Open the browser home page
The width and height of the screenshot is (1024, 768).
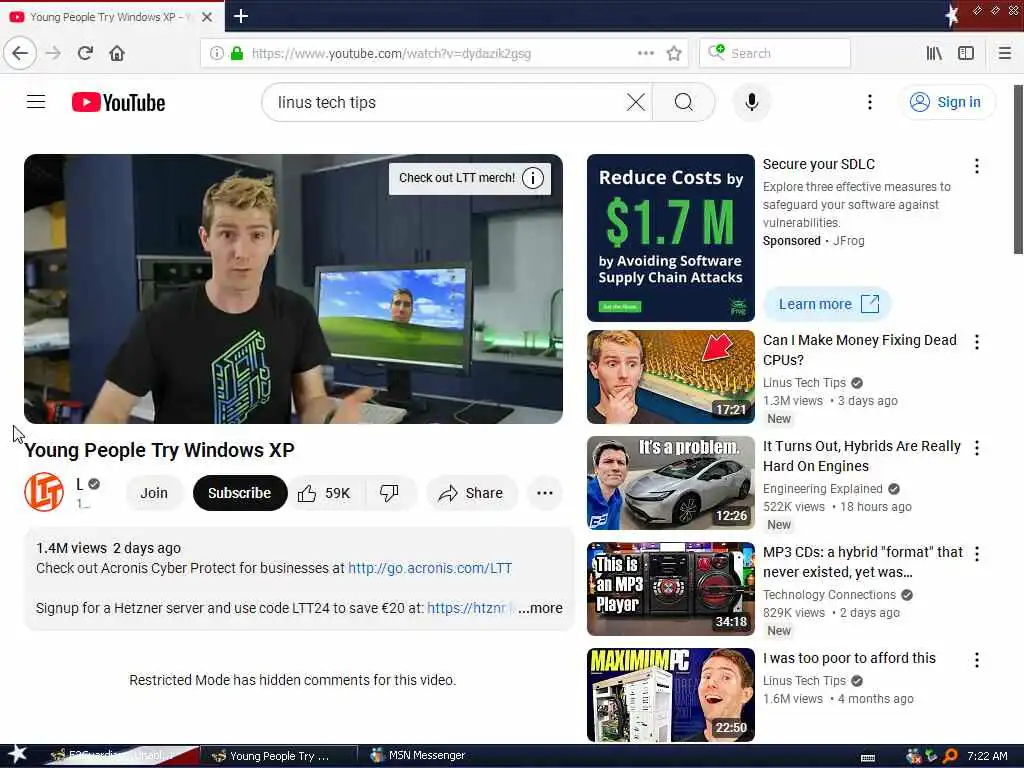[117, 54]
